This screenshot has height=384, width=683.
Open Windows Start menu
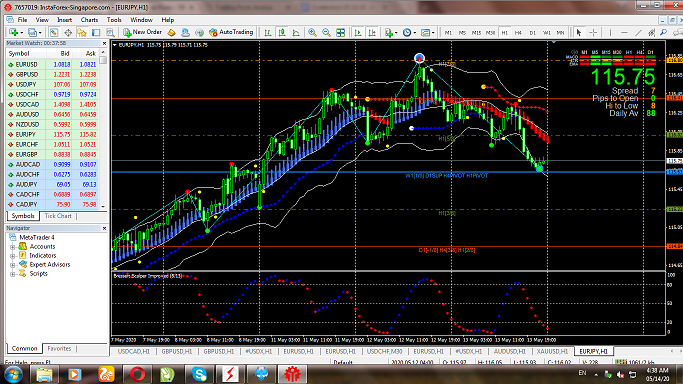(x=13, y=374)
